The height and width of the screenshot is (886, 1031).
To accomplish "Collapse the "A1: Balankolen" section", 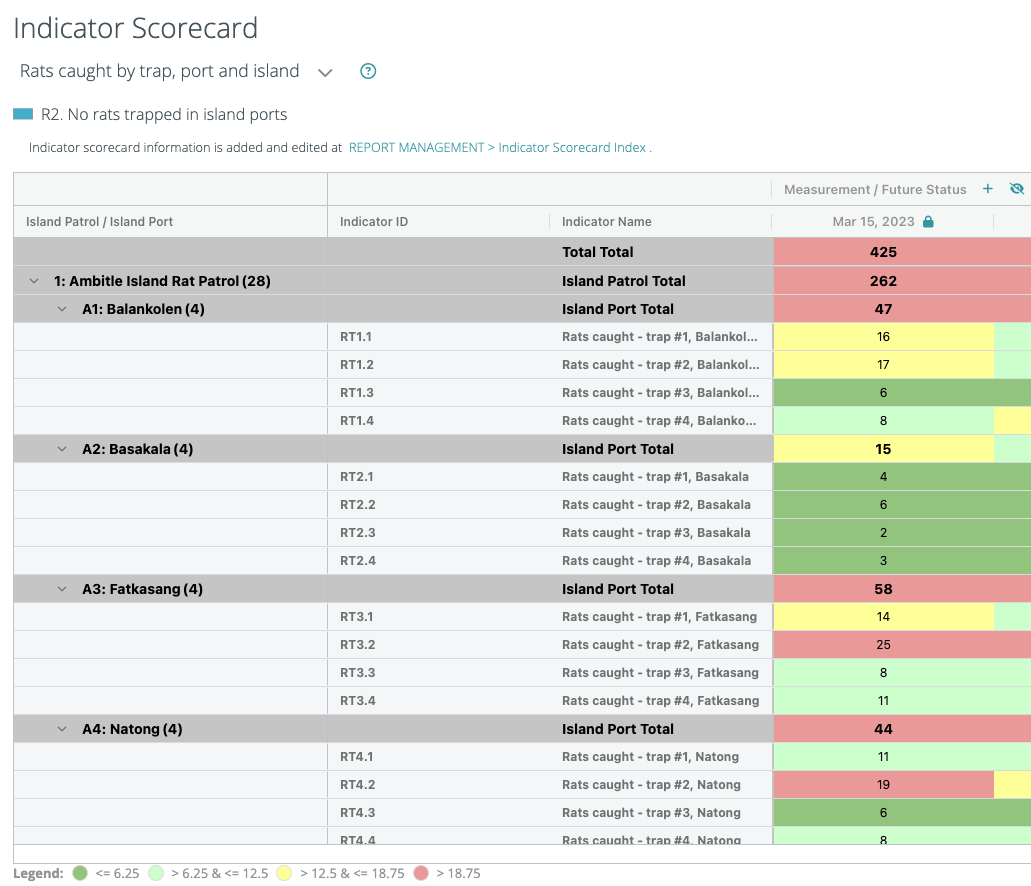I will pos(60,308).
